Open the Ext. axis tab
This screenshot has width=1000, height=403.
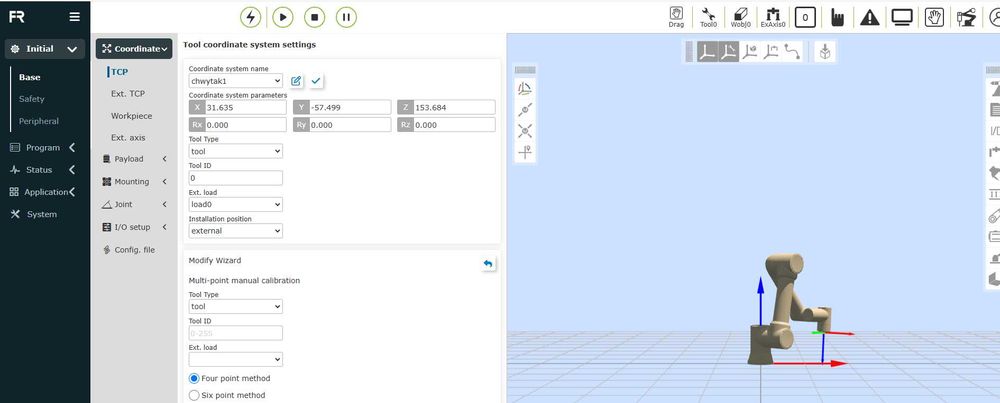click(x=128, y=138)
